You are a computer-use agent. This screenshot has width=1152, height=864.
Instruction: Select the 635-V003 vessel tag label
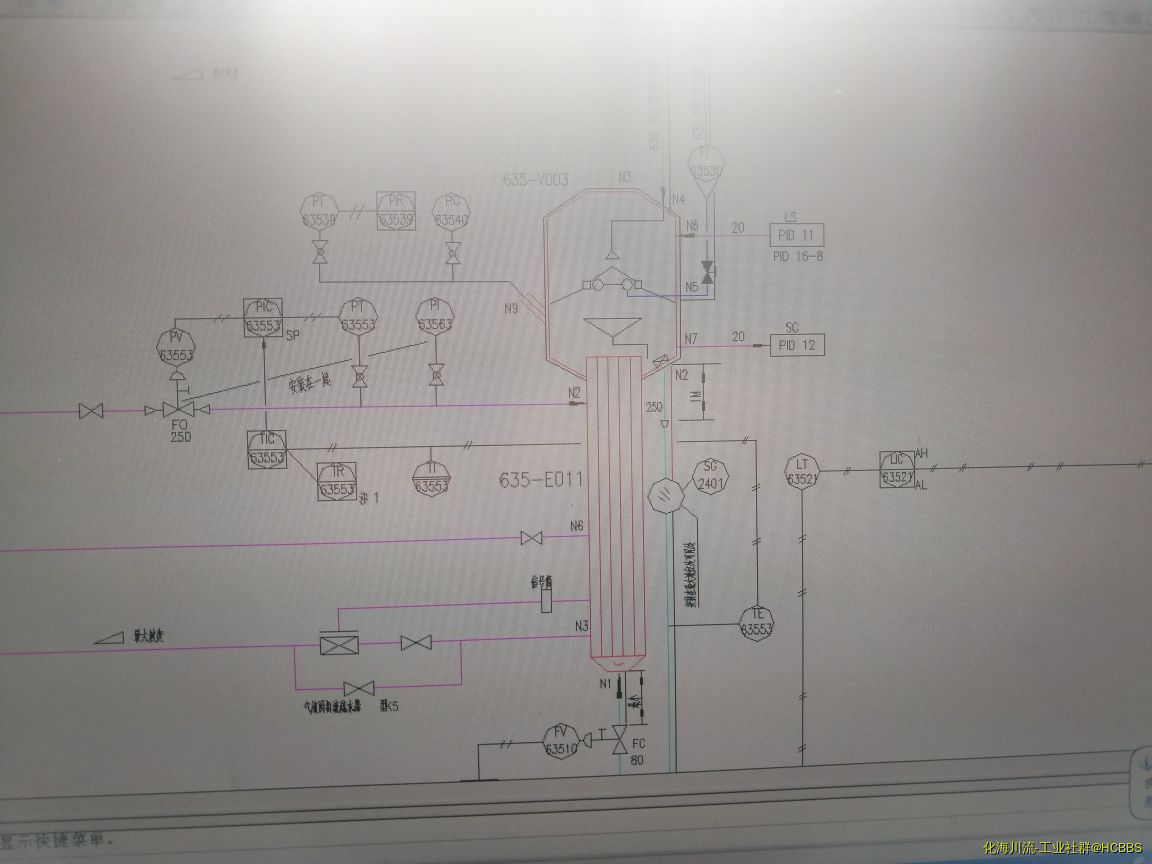point(536,180)
